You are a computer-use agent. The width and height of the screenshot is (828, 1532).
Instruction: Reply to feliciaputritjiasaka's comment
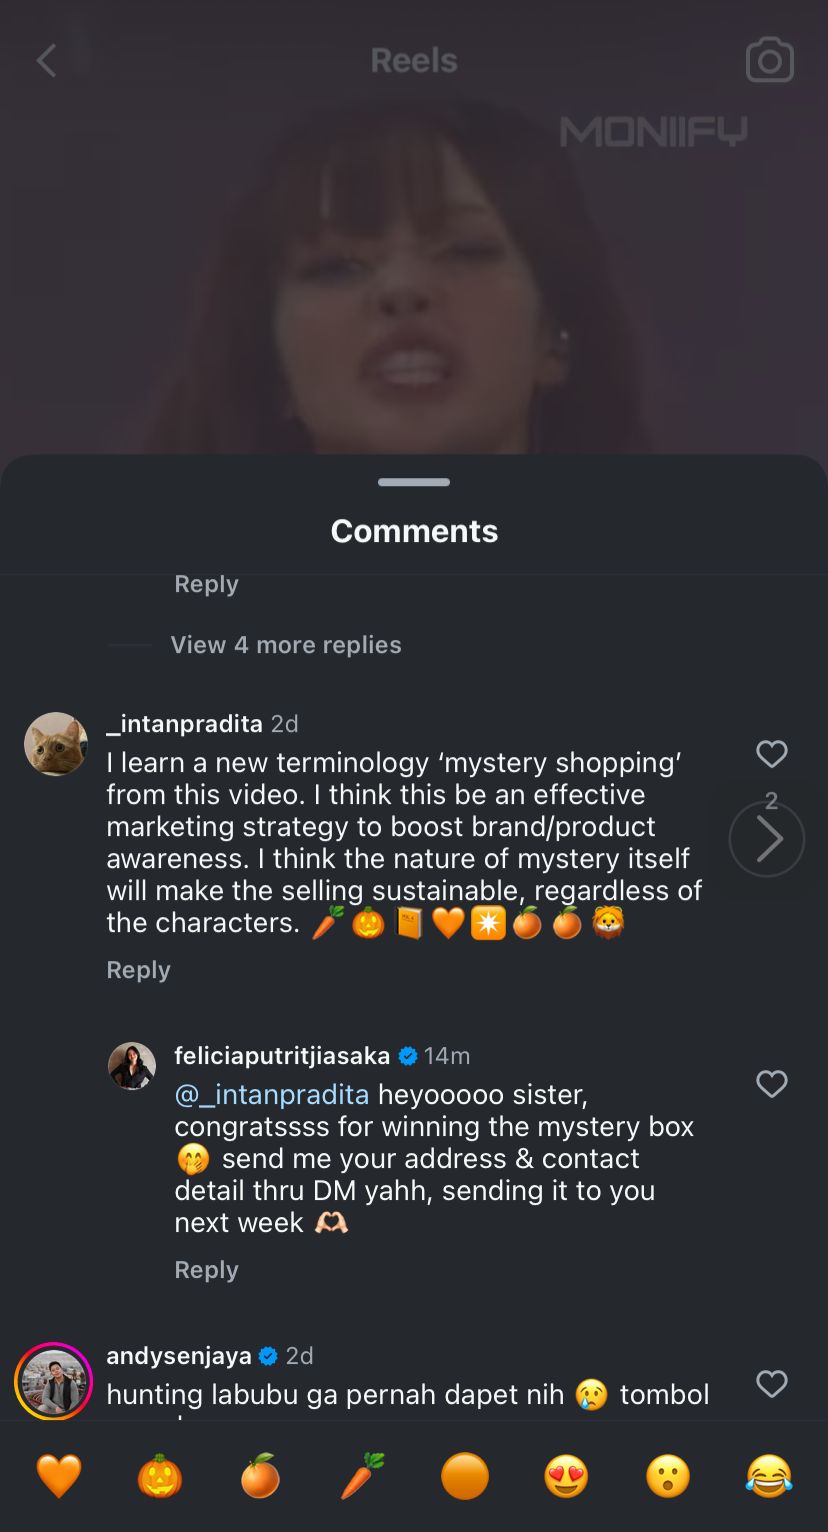pos(206,1270)
